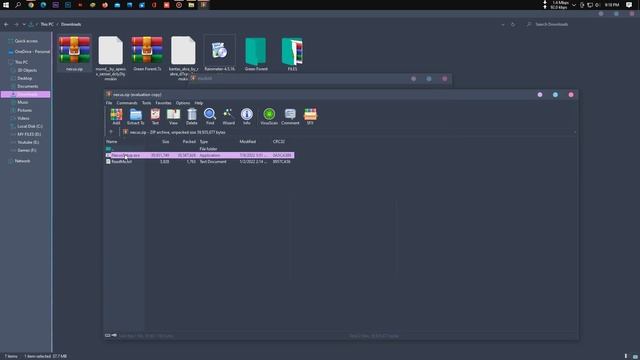Select the FILES folder in Downloads
Screen dimensions: 640x360
tap(292, 53)
